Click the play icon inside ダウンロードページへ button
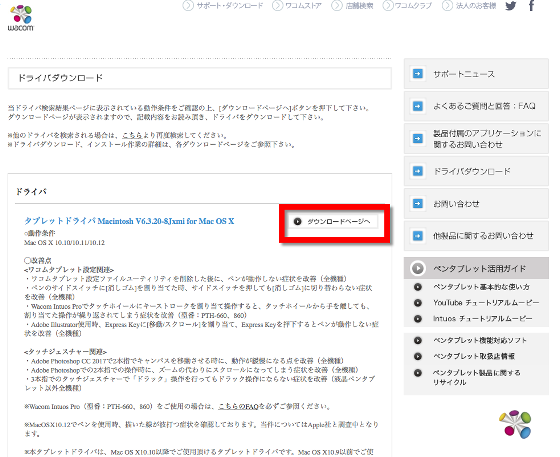This screenshot has height=457, width=560. [297, 221]
